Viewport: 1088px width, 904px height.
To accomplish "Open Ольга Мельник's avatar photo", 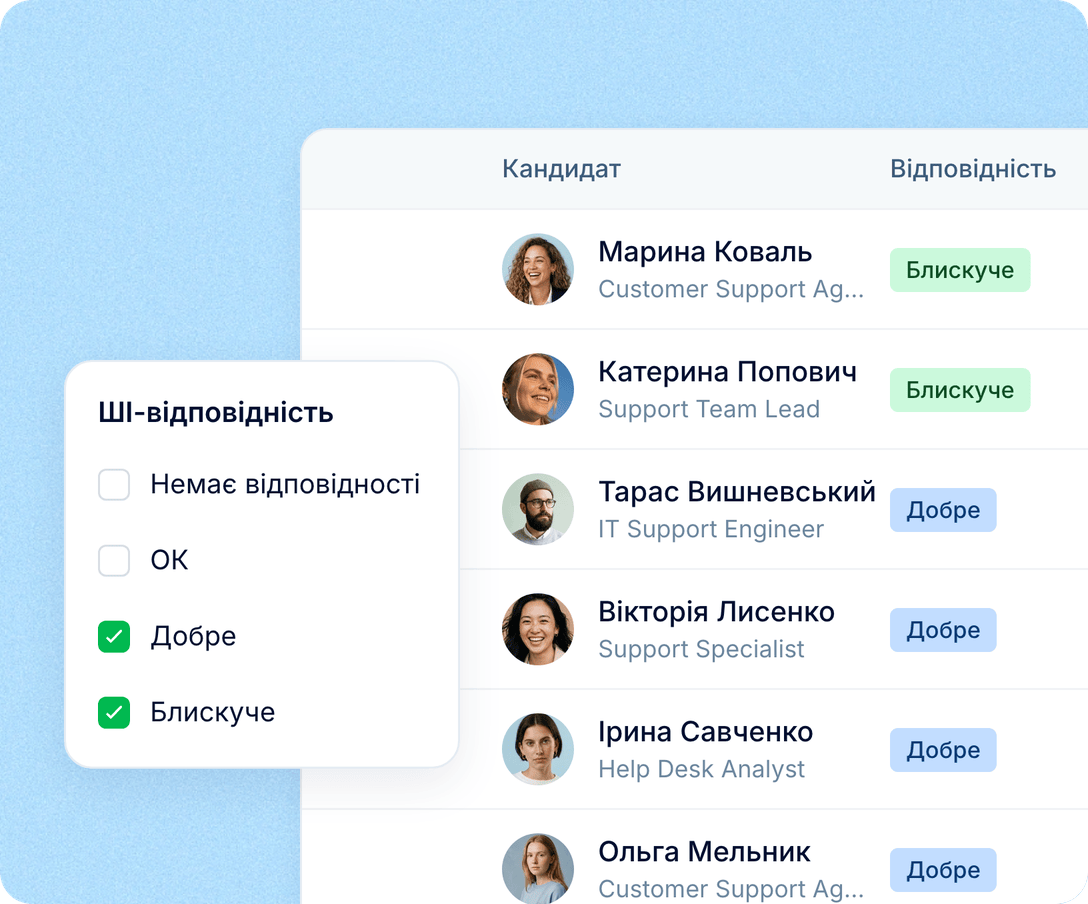I will click(538, 869).
